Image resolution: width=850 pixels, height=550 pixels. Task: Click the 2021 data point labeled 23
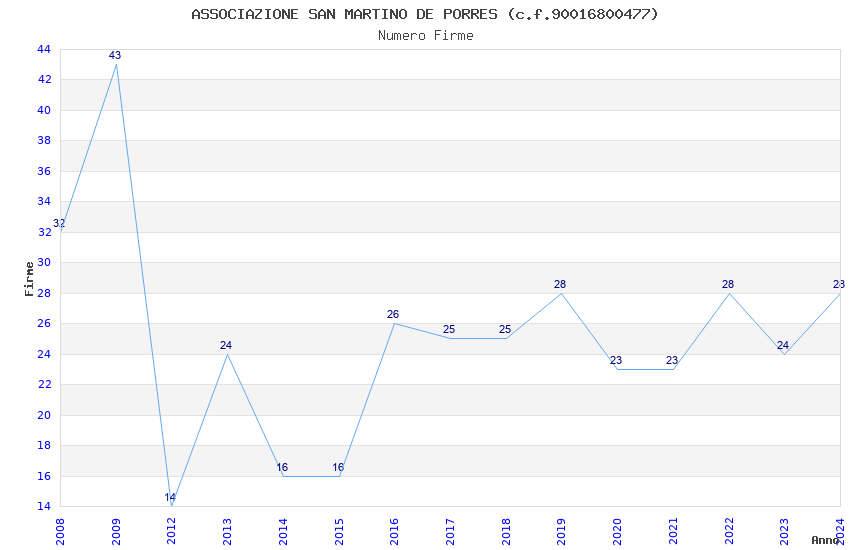pyautogui.click(x=672, y=360)
